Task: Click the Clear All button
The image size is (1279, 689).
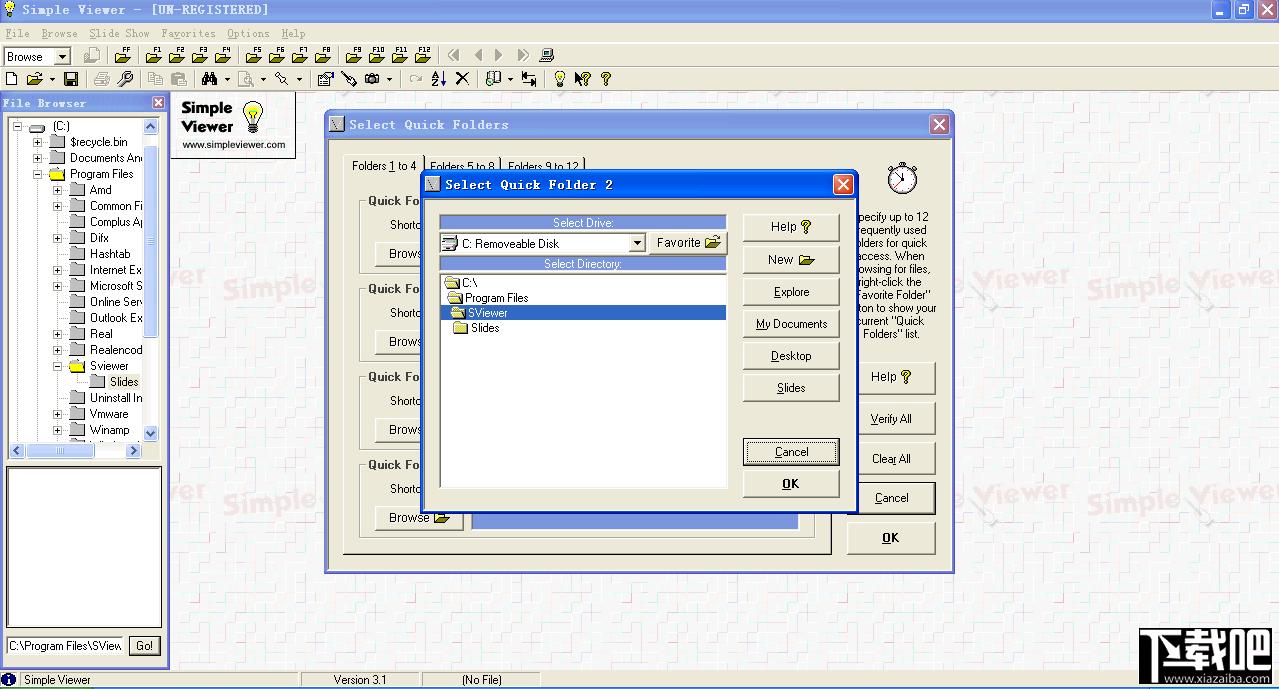Action: (x=891, y=459)
